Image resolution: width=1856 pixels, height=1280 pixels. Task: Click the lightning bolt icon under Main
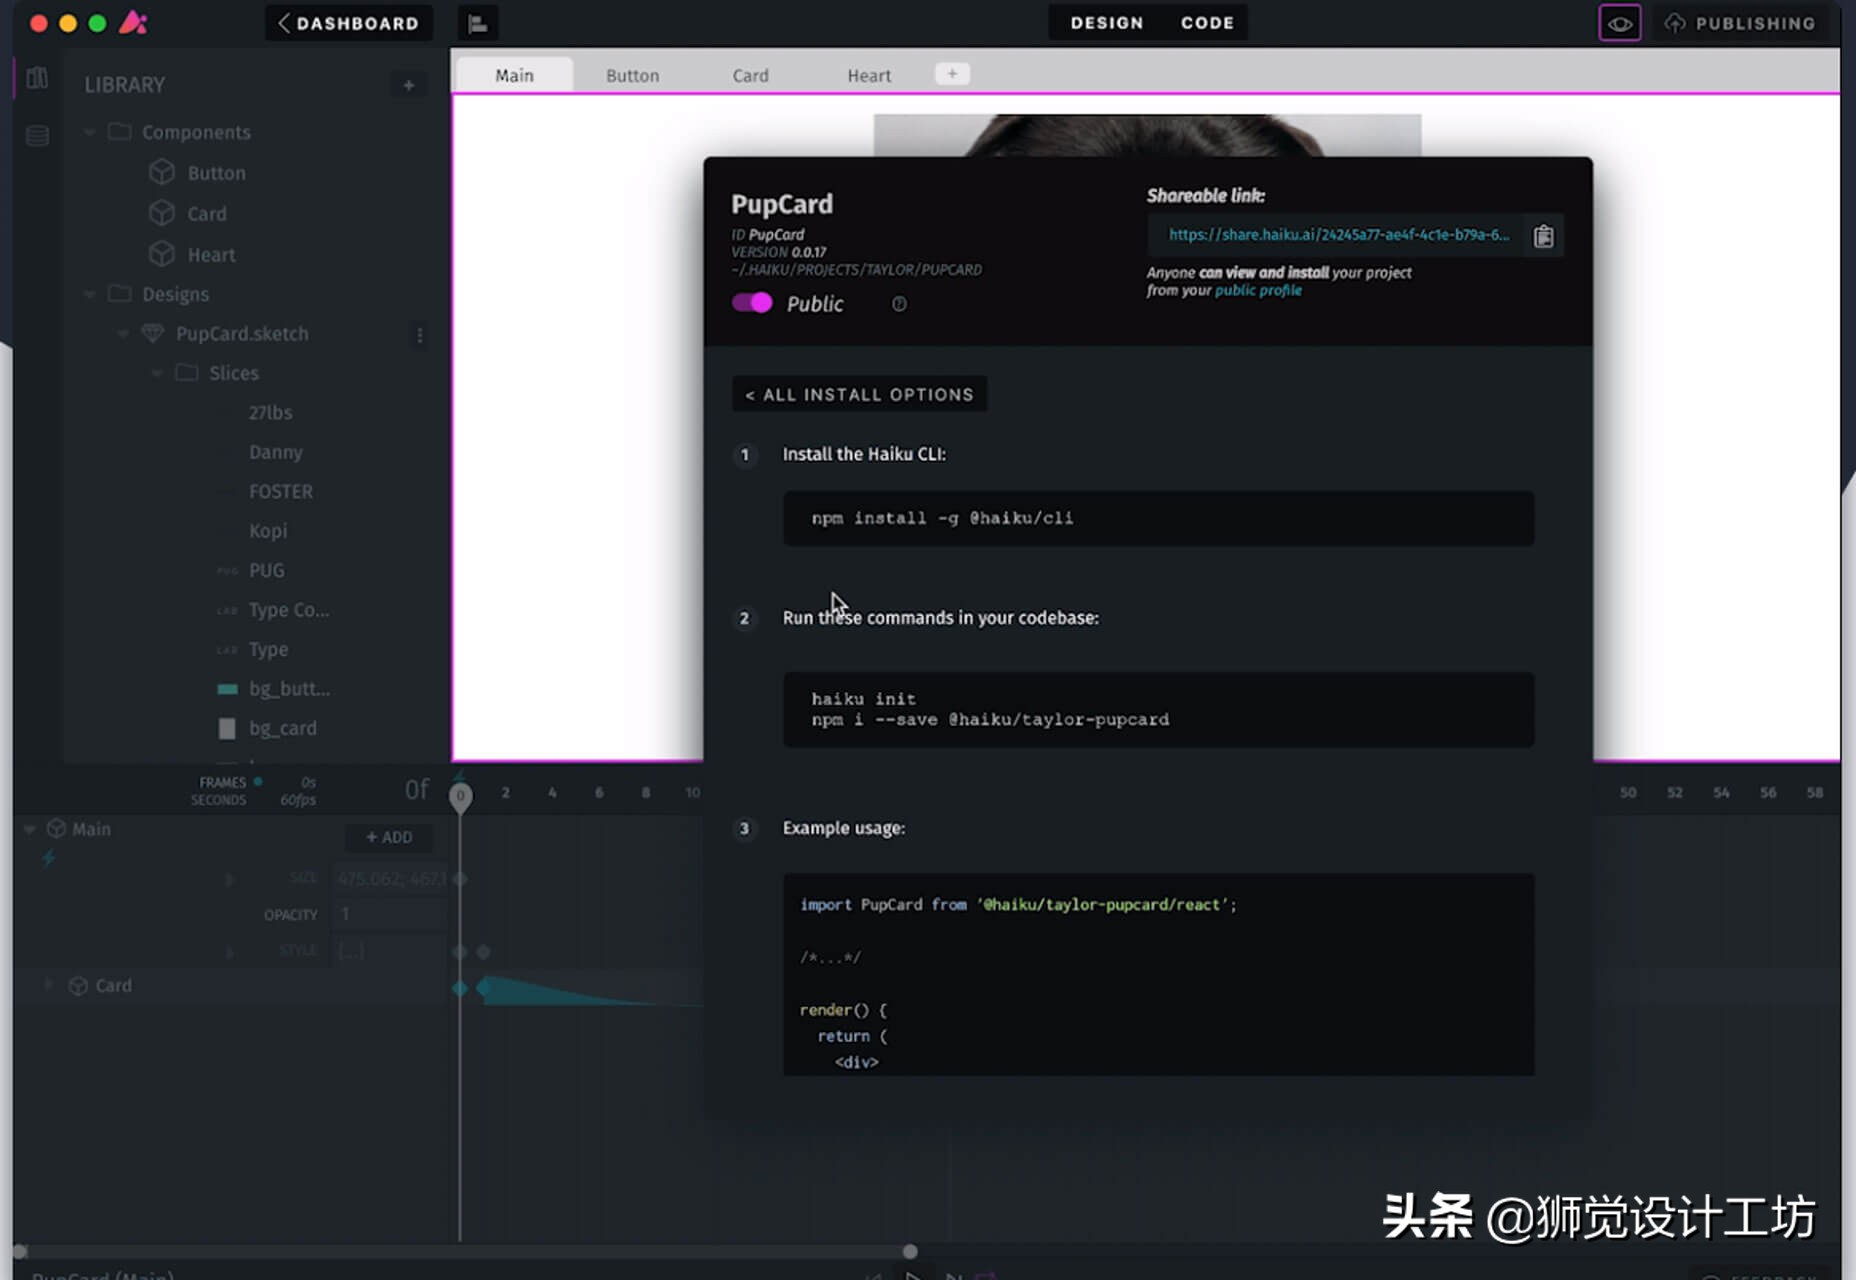46,859
